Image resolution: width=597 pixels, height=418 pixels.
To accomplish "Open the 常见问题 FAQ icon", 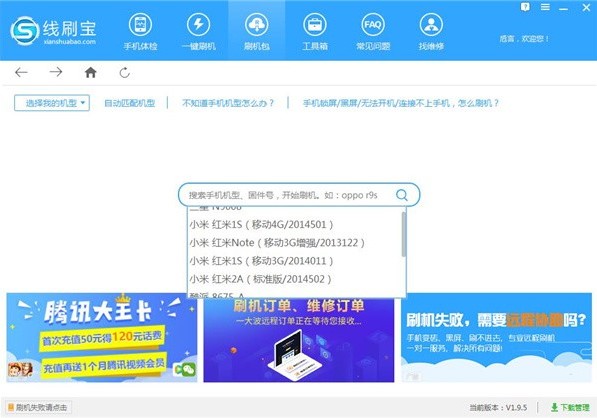I will tap(373, 32).
